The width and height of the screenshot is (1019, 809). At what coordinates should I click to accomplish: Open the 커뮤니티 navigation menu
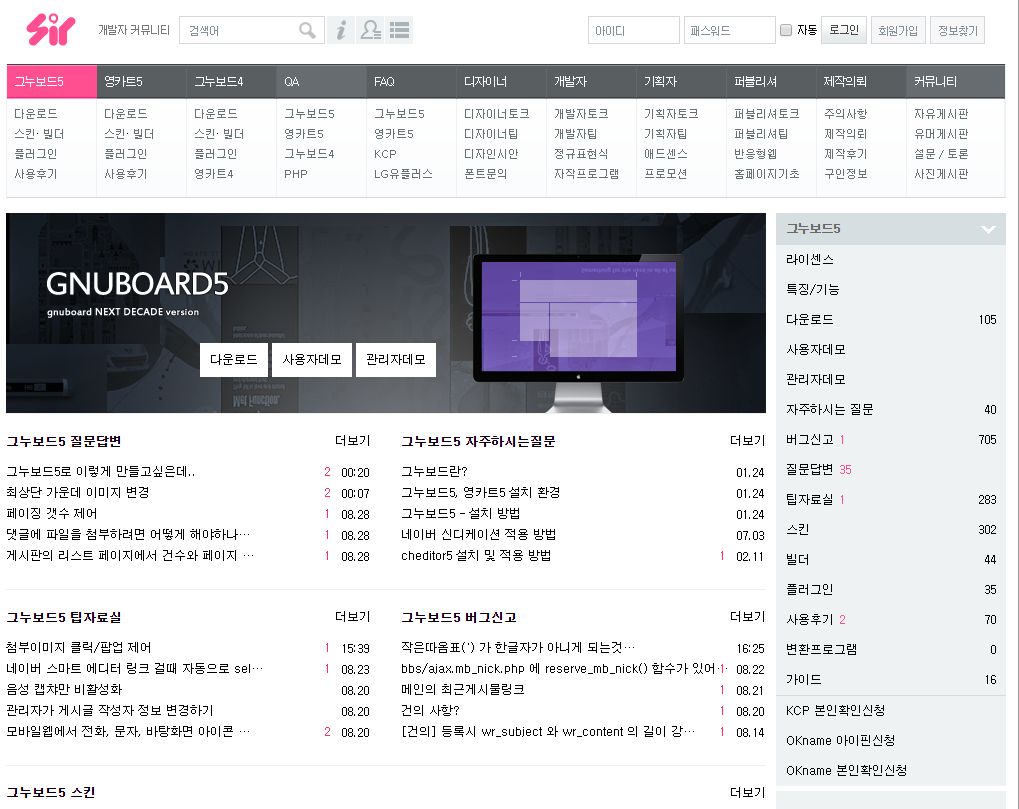[935, 82]
